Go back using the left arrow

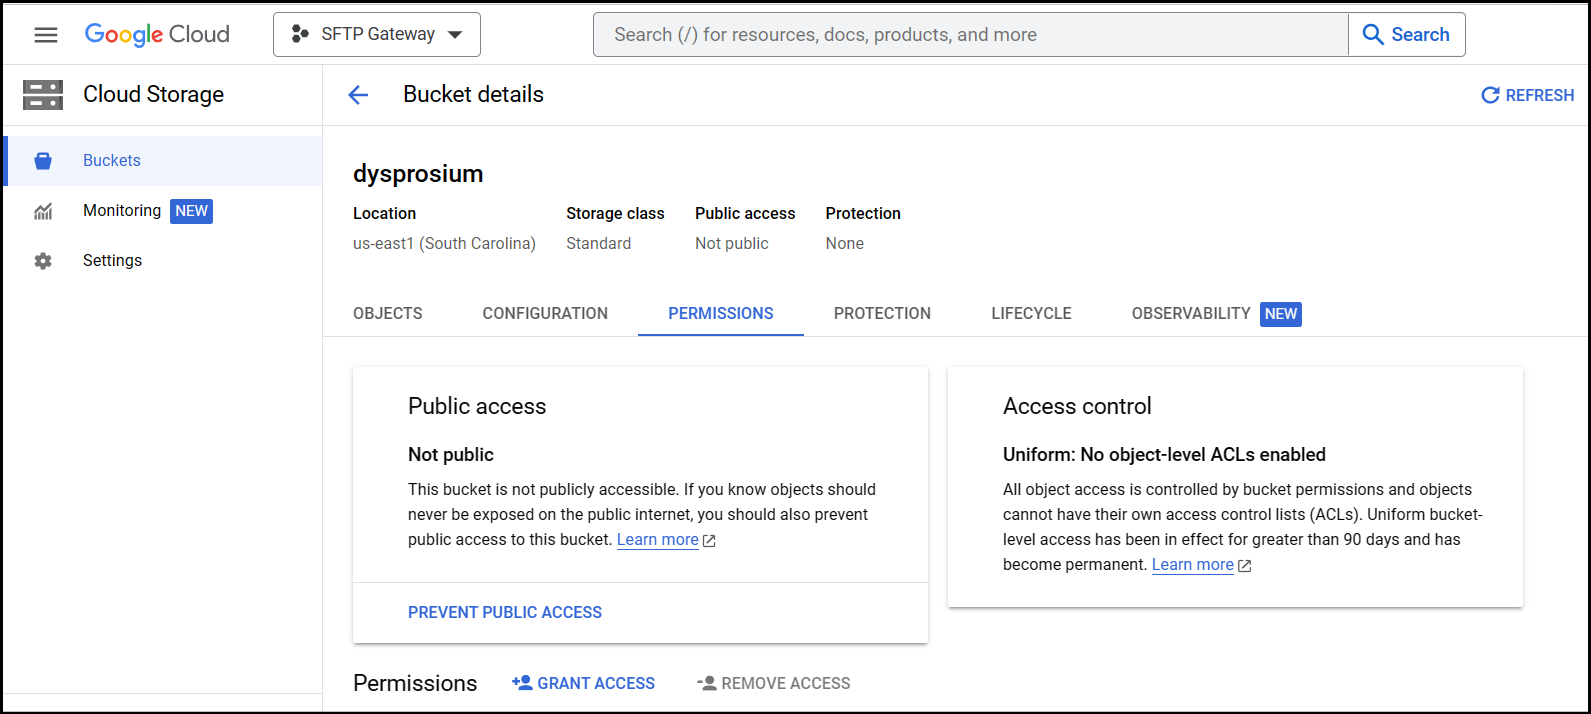click(358, 95)
